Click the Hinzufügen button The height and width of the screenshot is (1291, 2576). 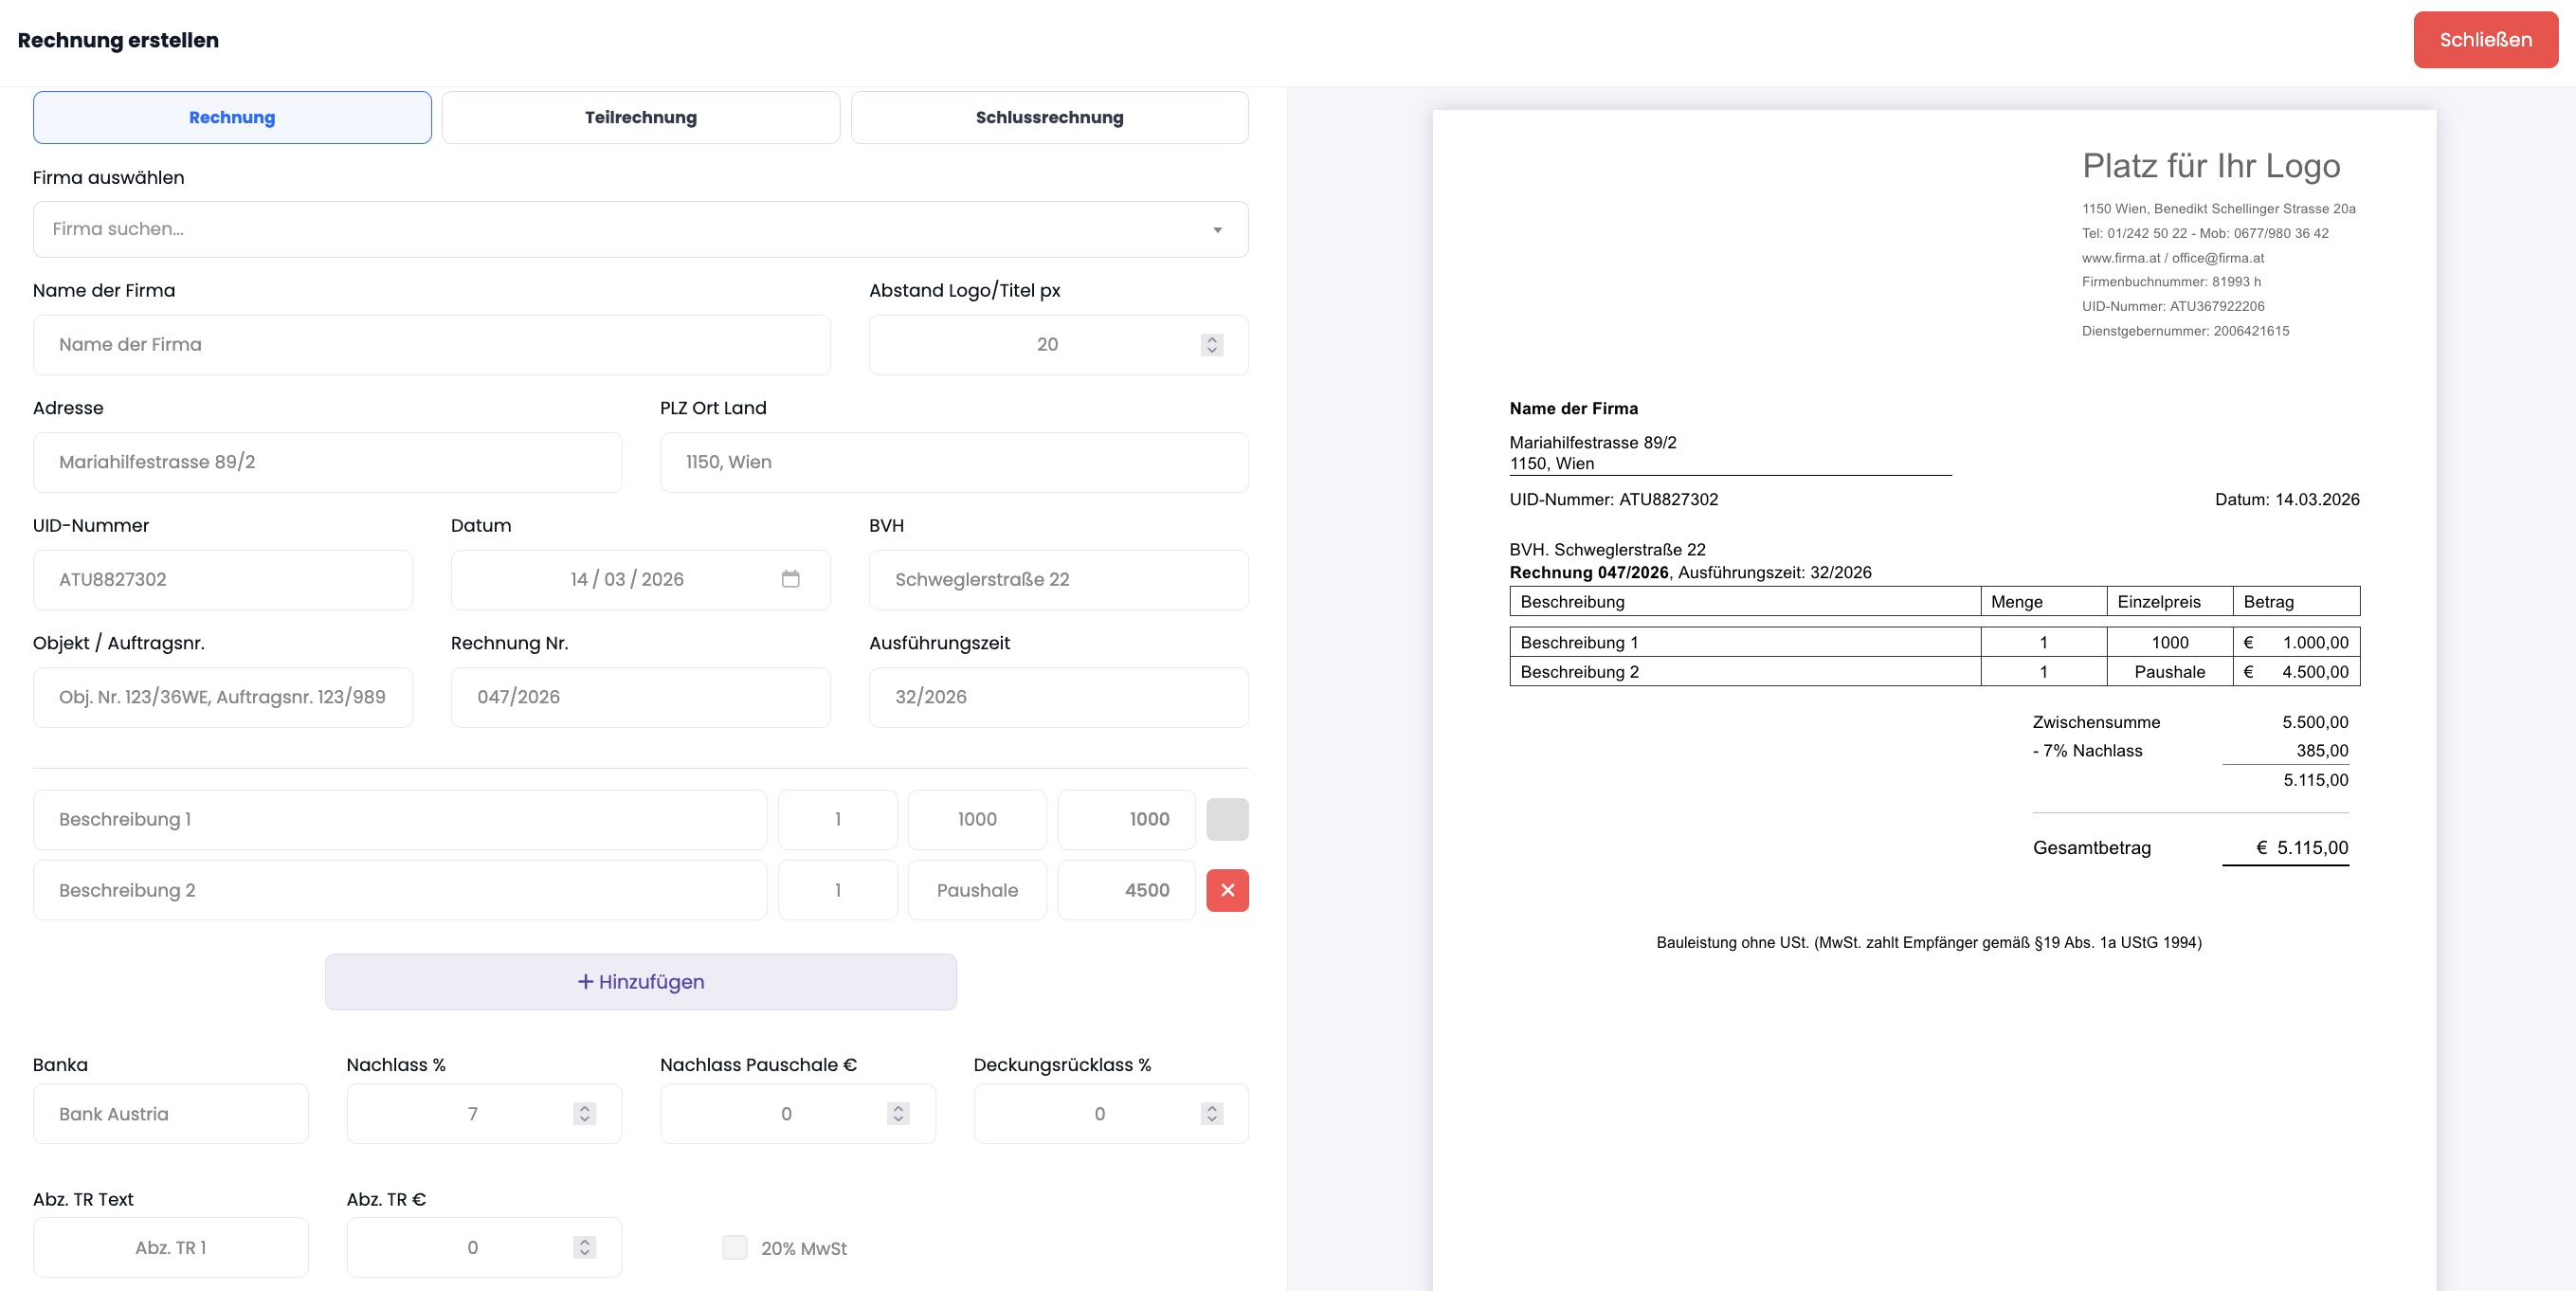coord(640,982)
